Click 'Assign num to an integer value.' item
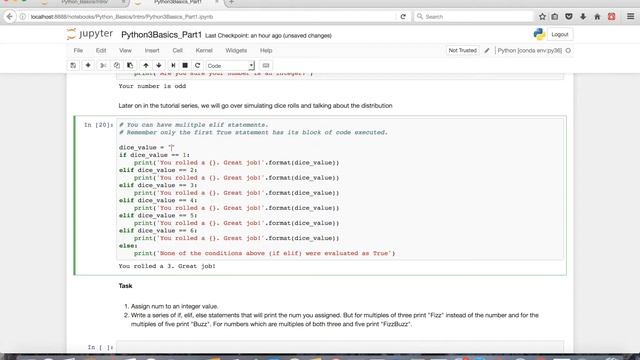The height and width of the screenshot is (360, 640). pos(175,306)
